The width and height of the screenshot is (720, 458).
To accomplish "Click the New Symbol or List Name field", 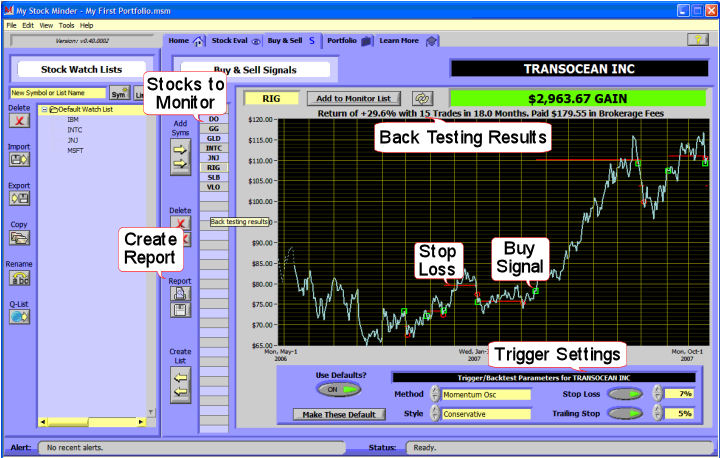I will [58, 93].
